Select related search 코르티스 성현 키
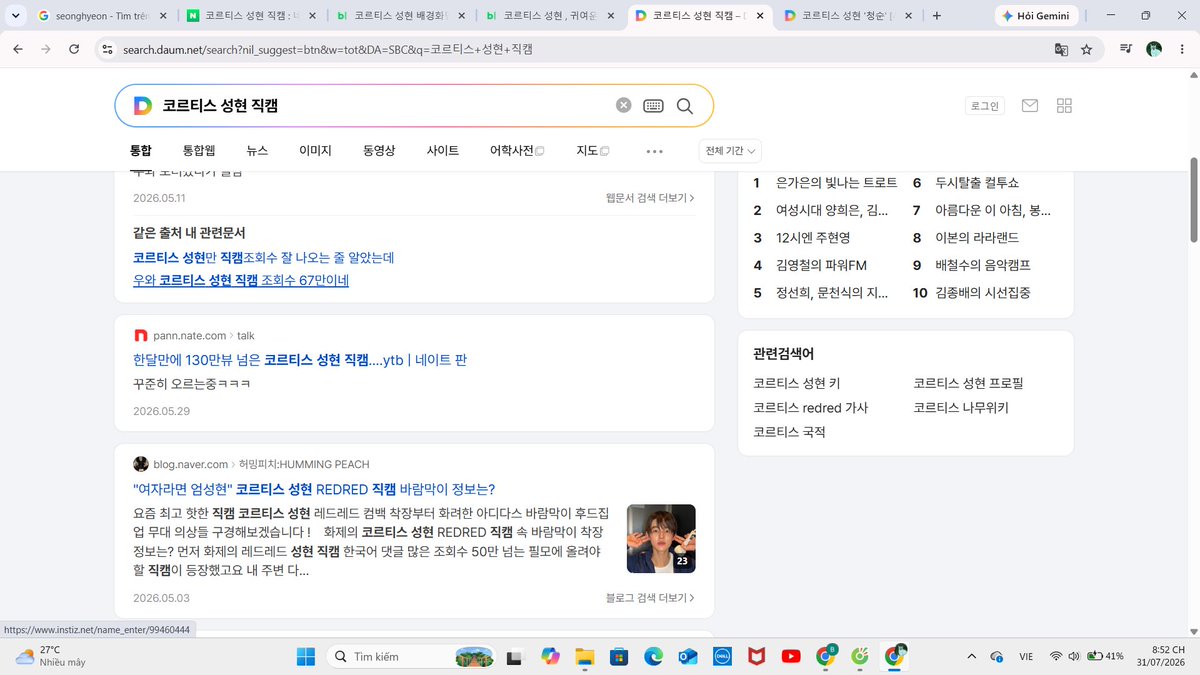Viewport: 1200px width, 675px height. click(797, 383)
